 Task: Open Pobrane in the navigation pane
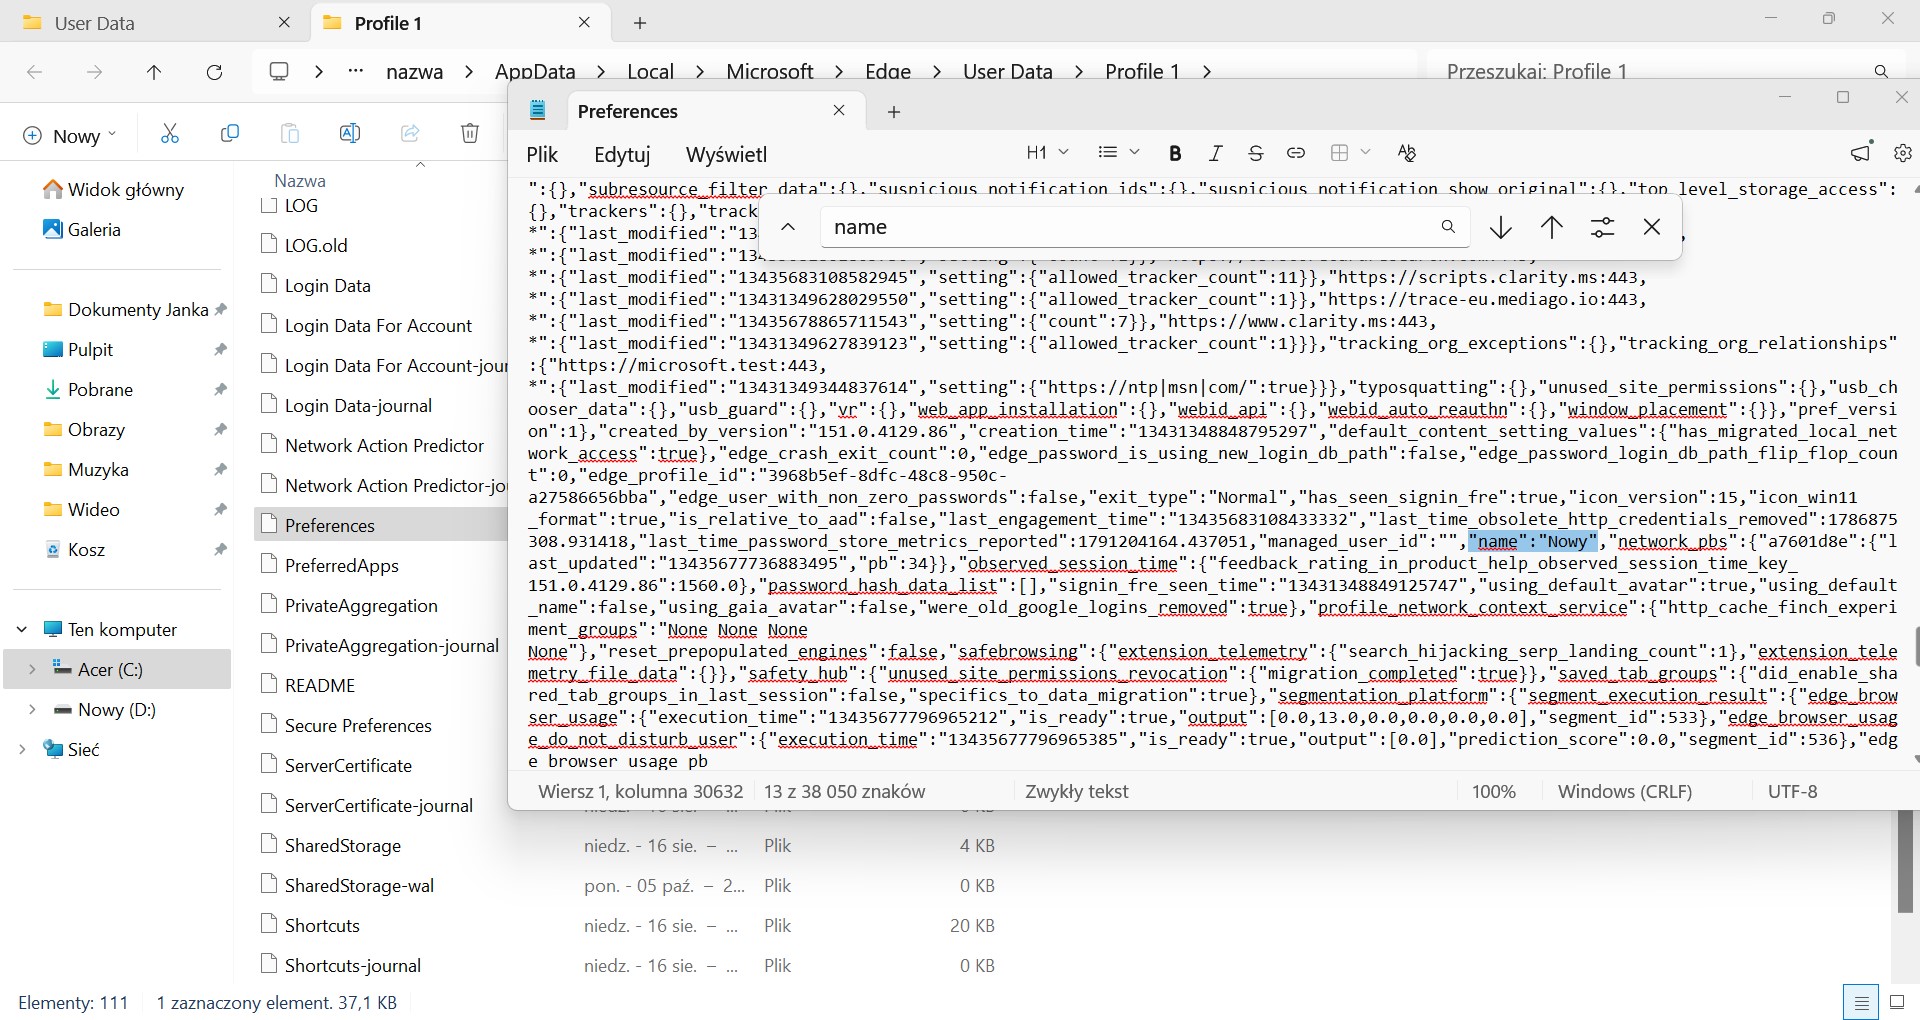click(100, 390)
